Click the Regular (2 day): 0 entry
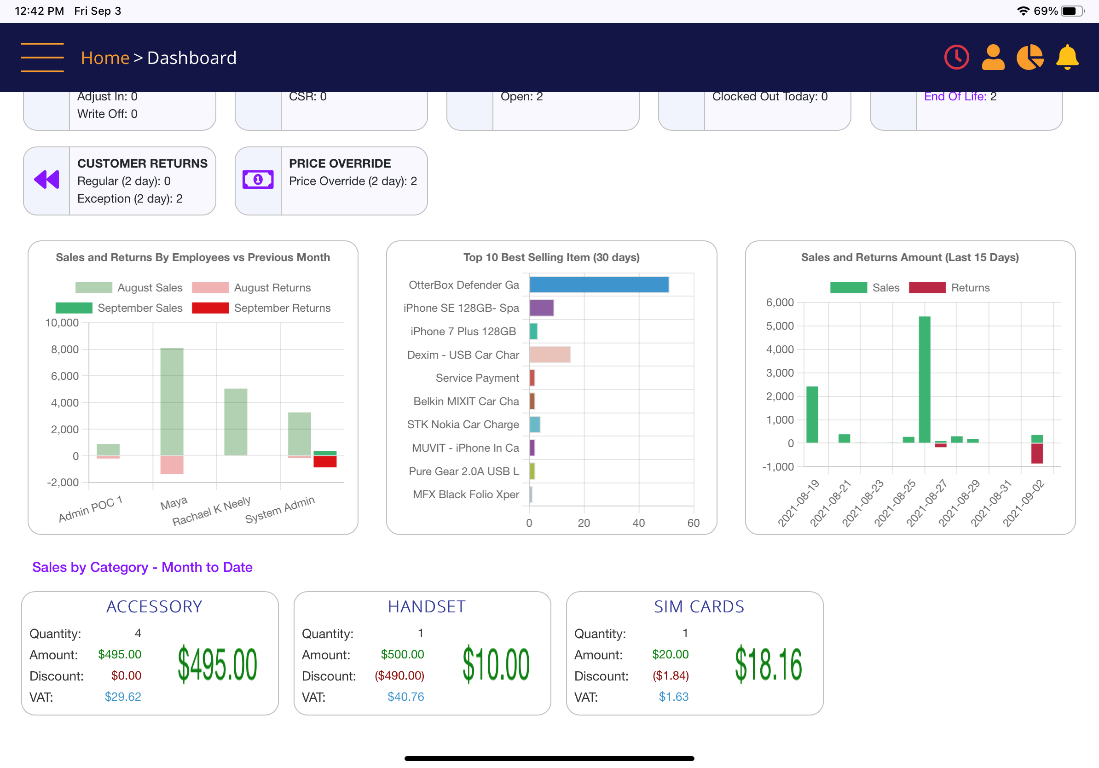 124,181
